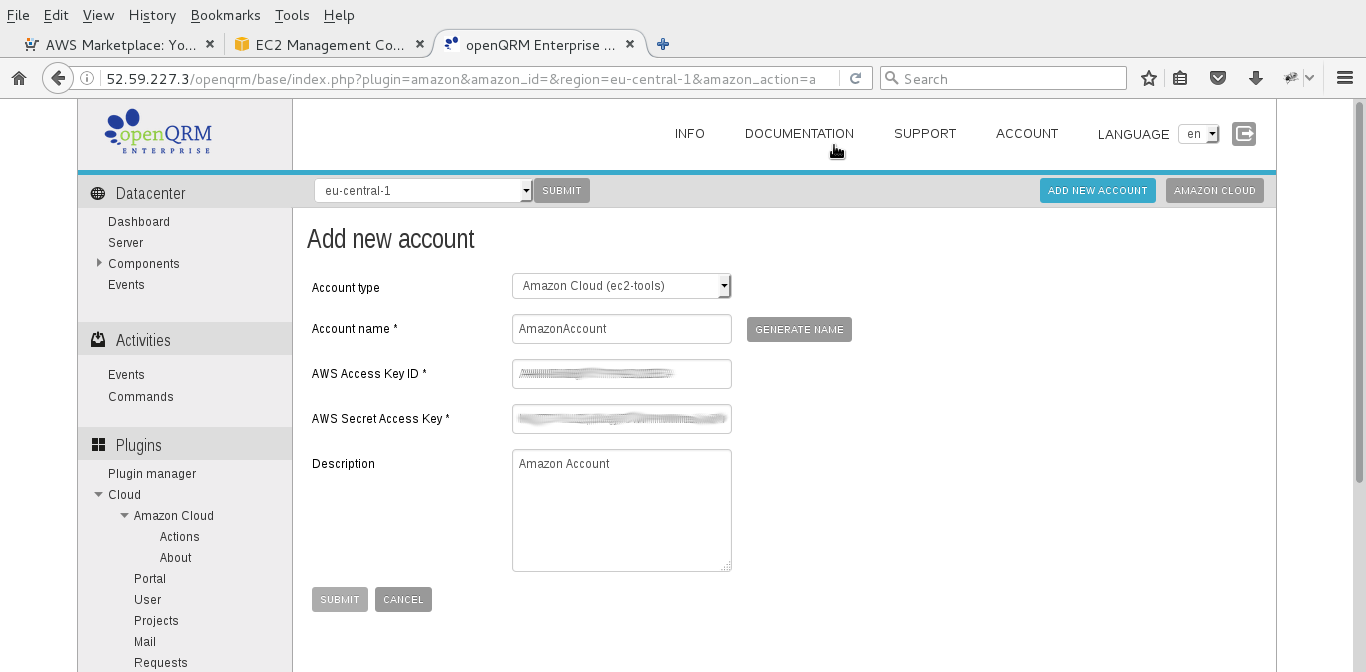Click the site info icon in URL bar

pos(88,78)
